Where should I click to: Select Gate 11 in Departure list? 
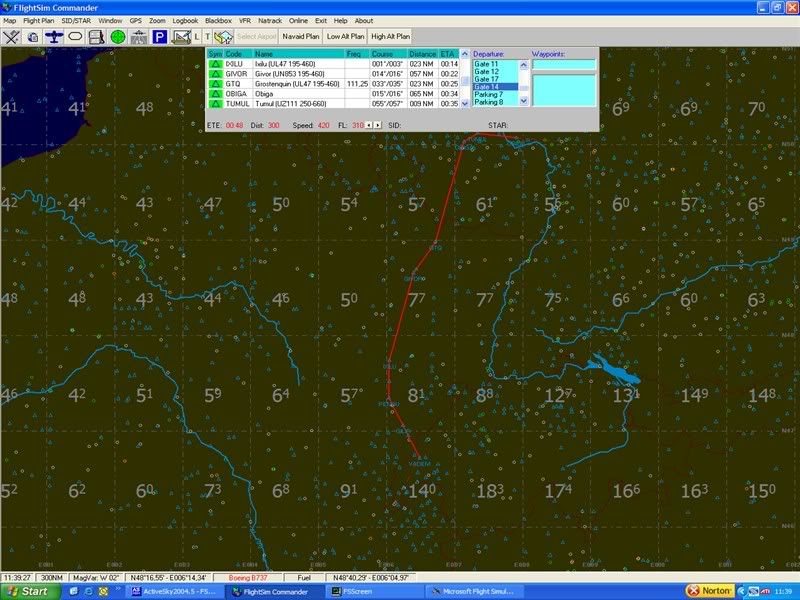495,64
